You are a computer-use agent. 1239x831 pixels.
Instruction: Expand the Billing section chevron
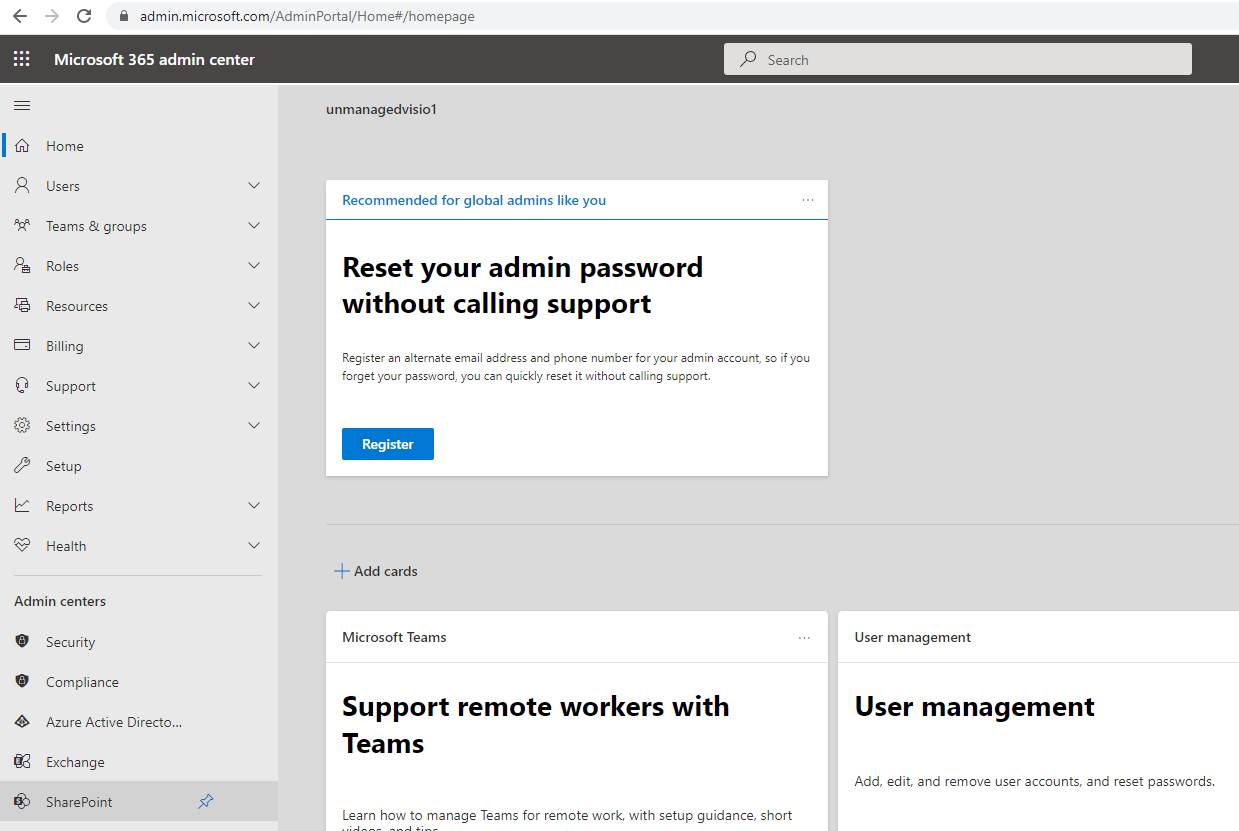coord(254,345)
